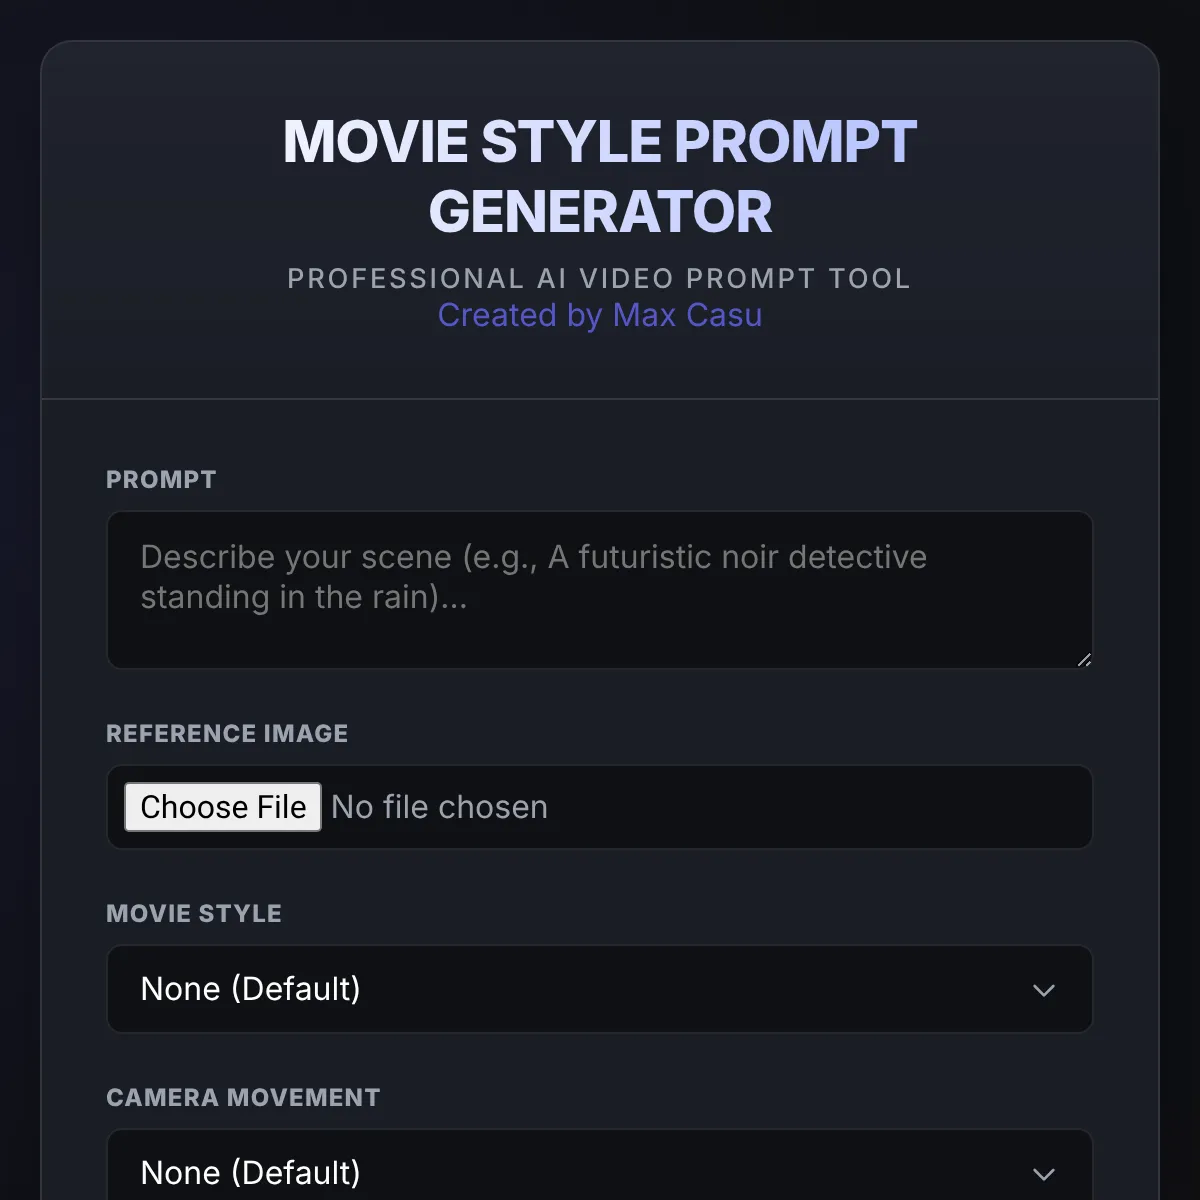Expand the None (Default) movie style combo box
This screenshot has height=1200, width=1200.
pyautogui.click(x=600, y=990)
